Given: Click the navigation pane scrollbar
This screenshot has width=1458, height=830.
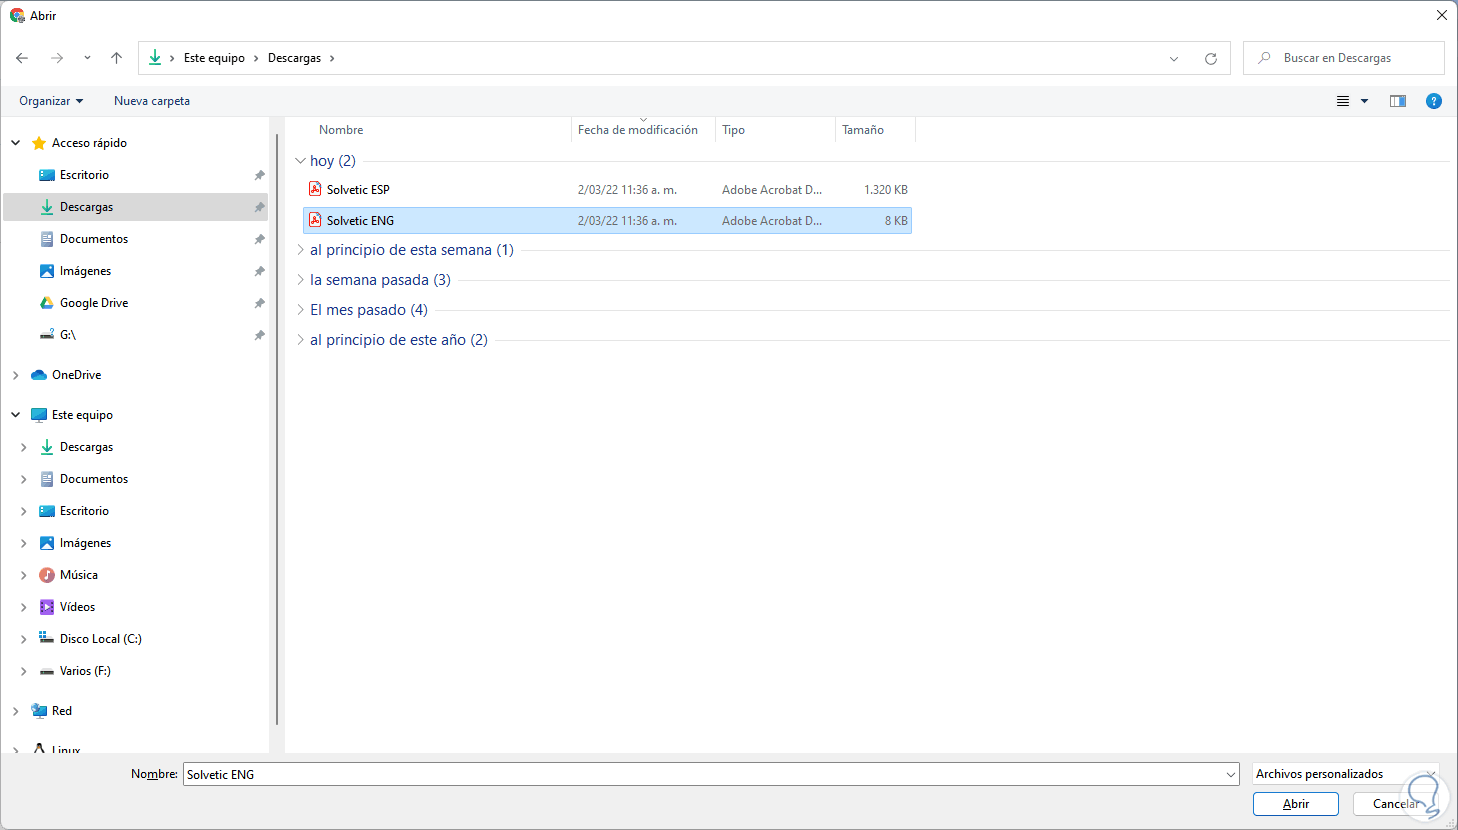Looking at the screenshot, I should pos(277,430).
